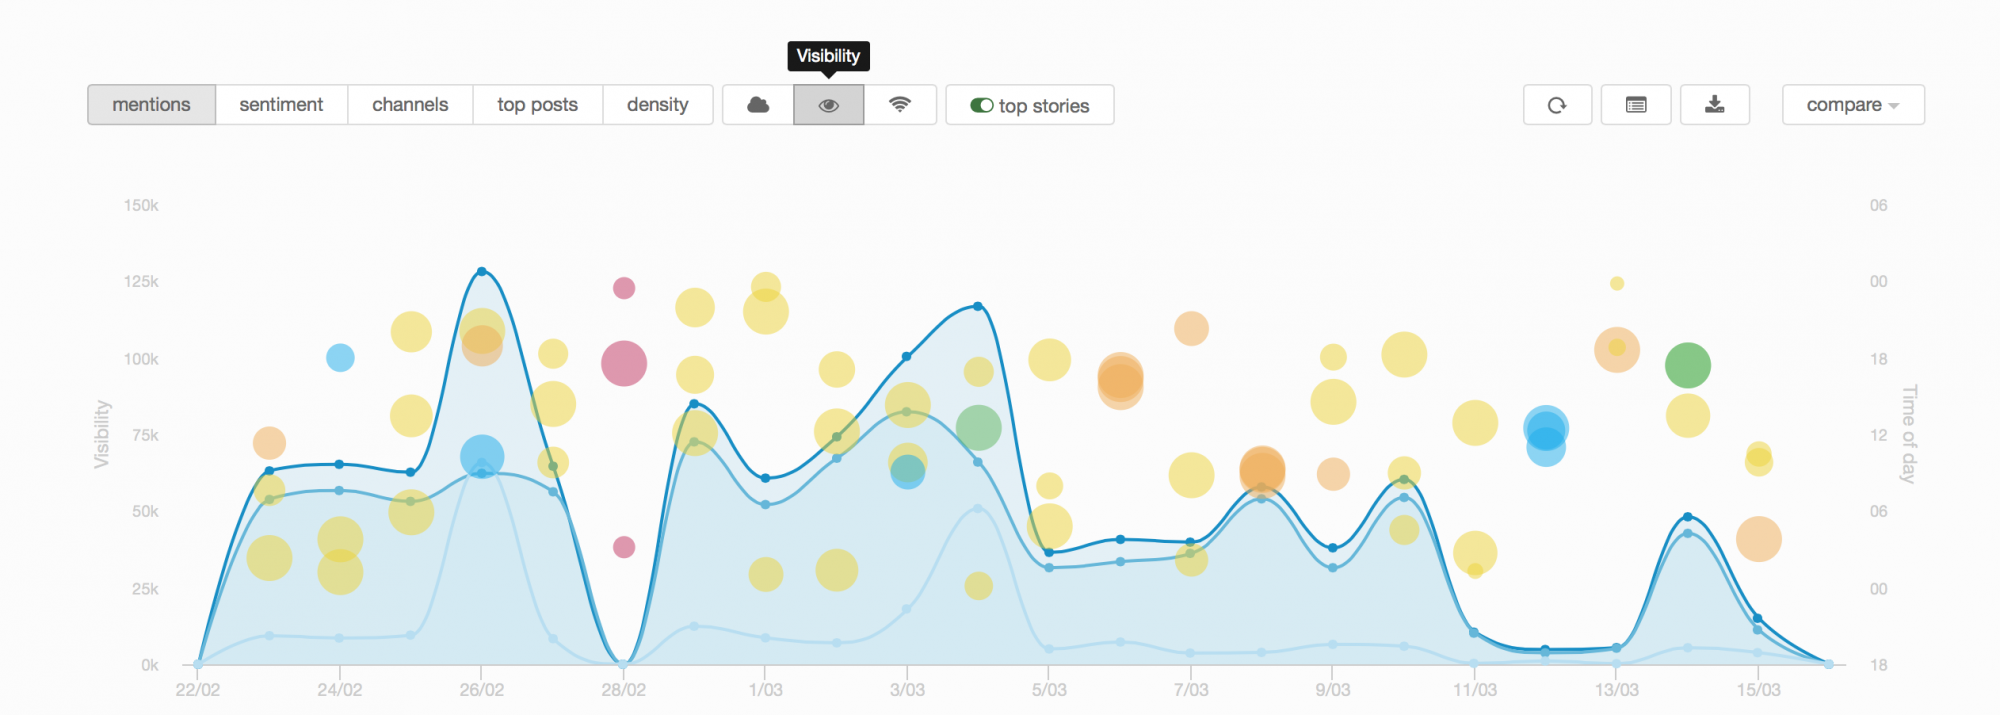This screenshot has height=715, width=2000.
Task: Expand the compare dropdown
Action: point(1853,105)
